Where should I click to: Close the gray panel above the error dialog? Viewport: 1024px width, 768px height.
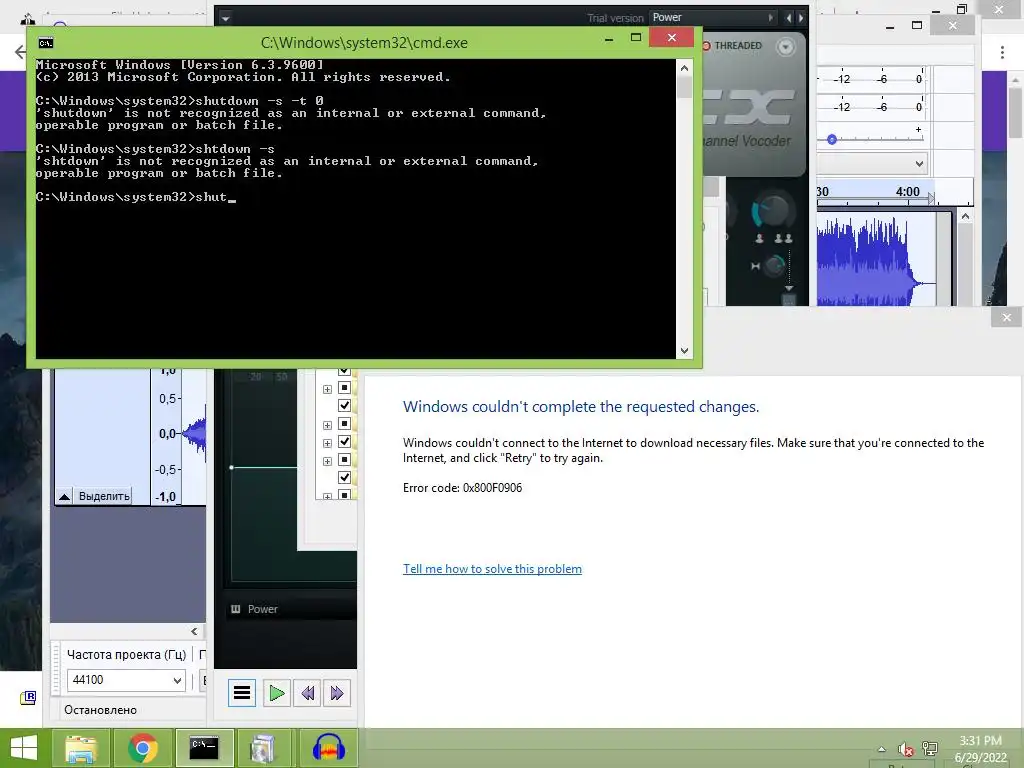pos(1006,317)
